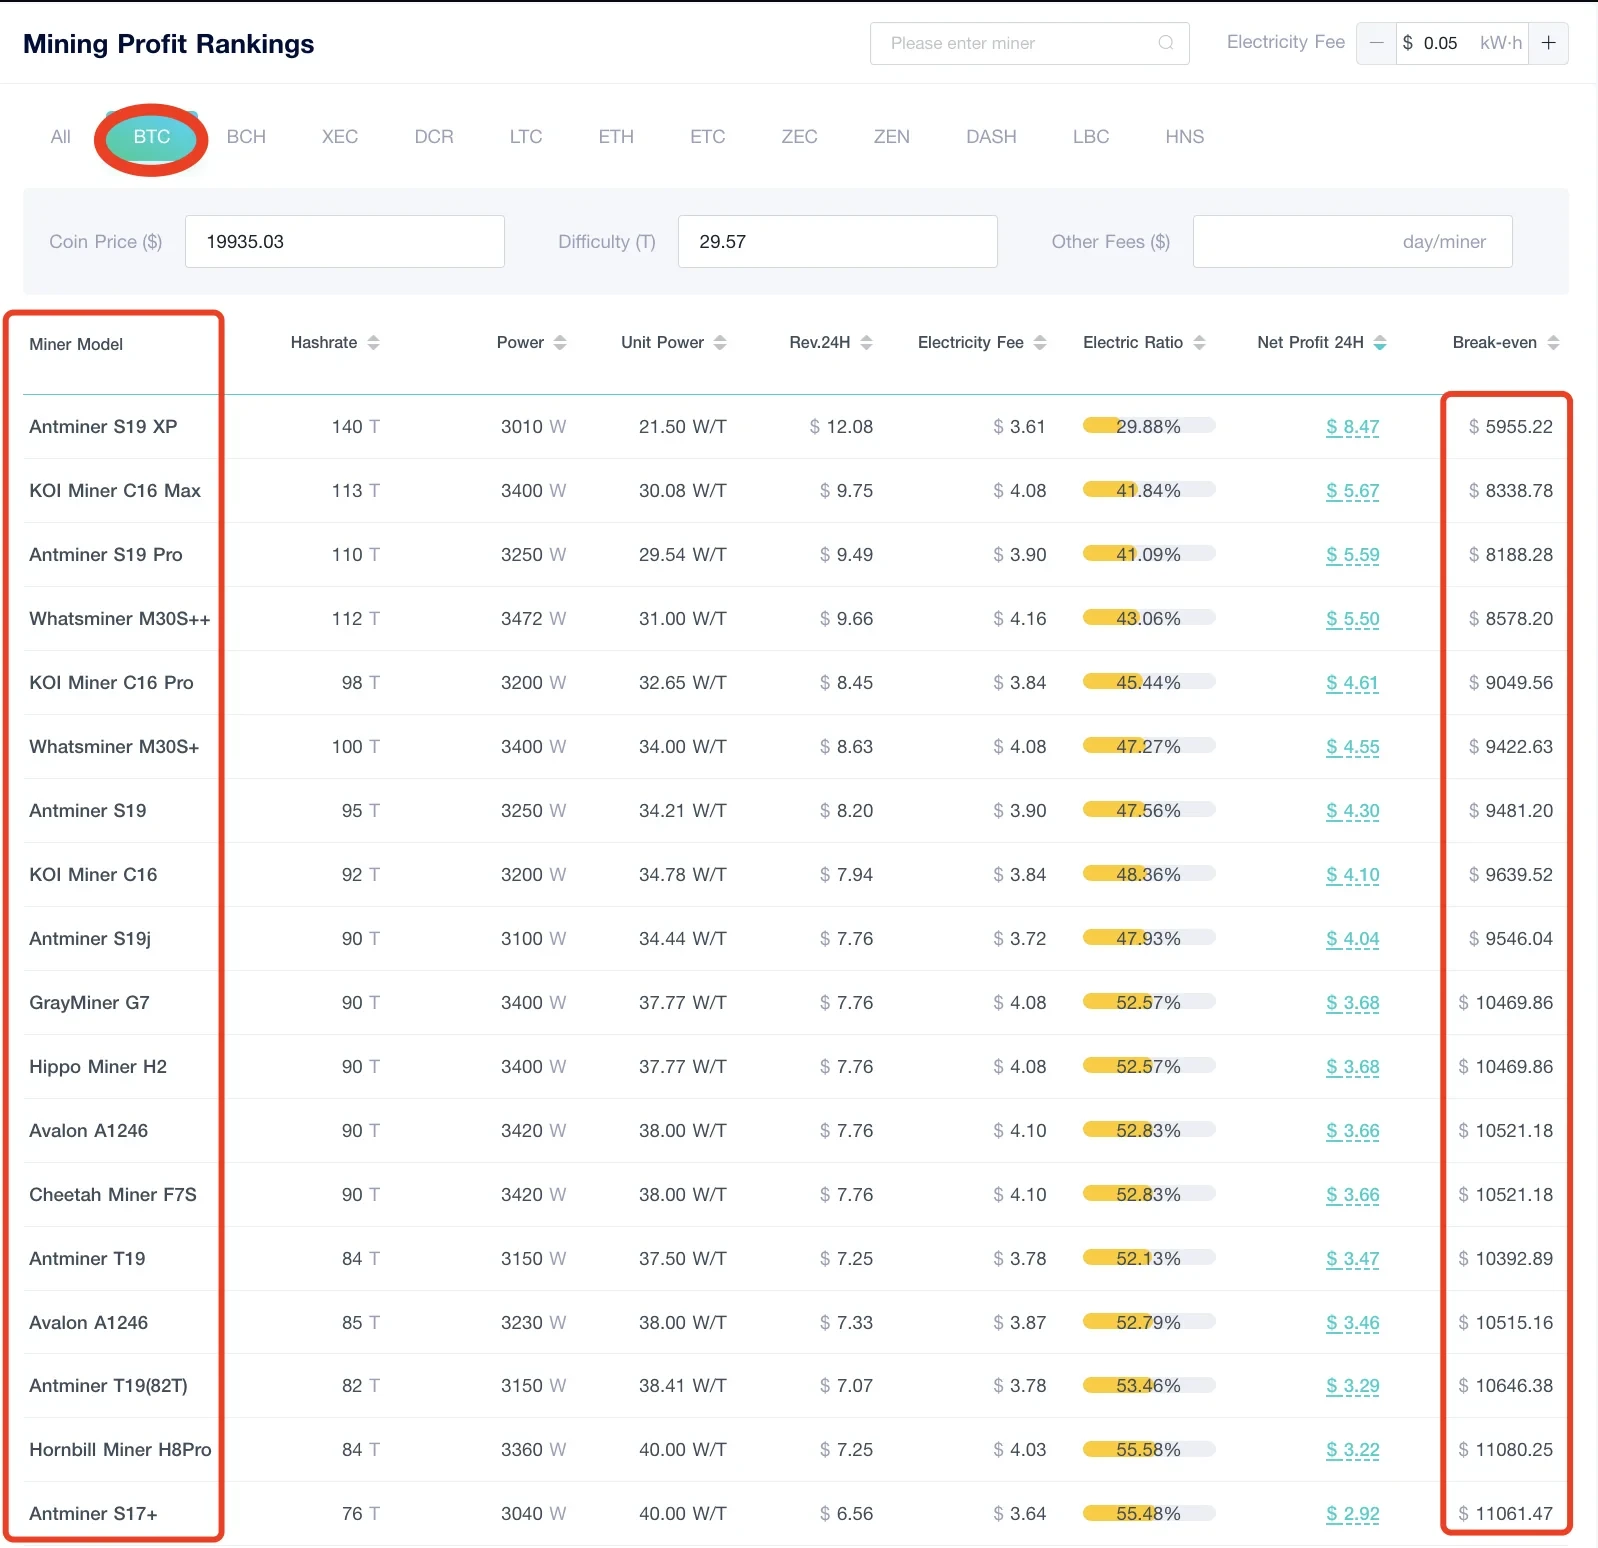Click Unit Power sort arrows

tap(720, 343)
